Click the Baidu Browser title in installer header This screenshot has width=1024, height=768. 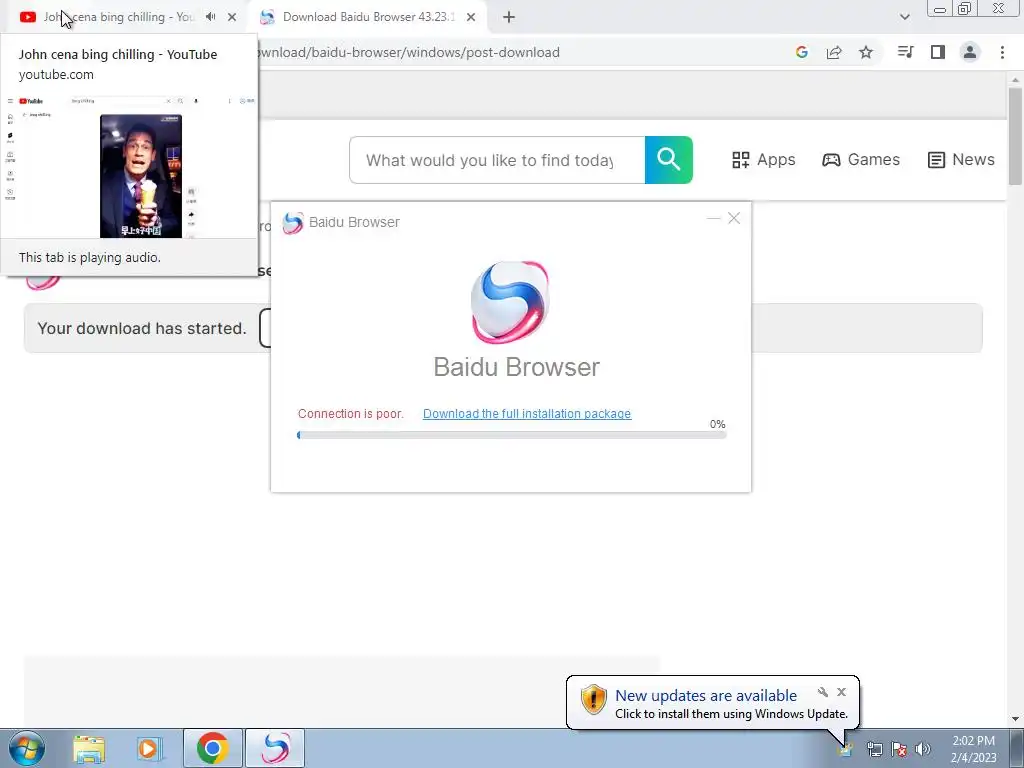pos(355,222)
